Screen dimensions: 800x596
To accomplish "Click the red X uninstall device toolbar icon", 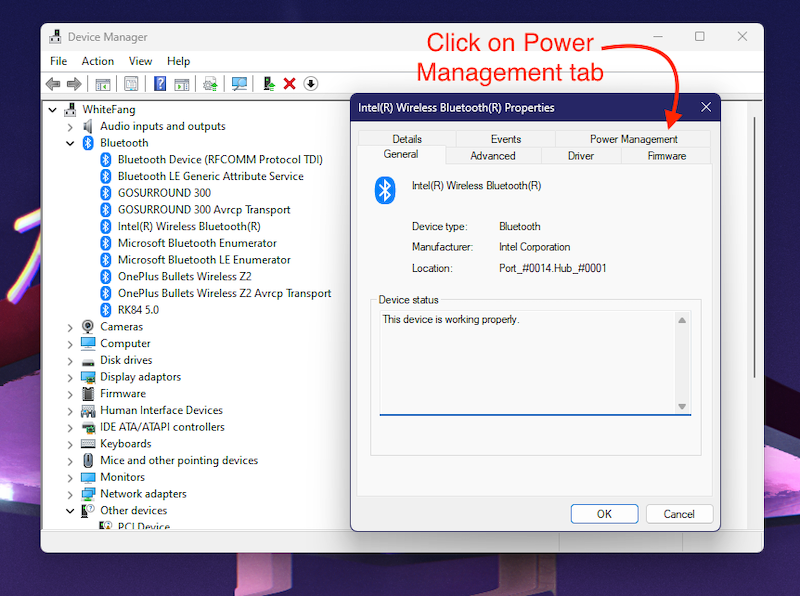I will (x=289, y=84).
